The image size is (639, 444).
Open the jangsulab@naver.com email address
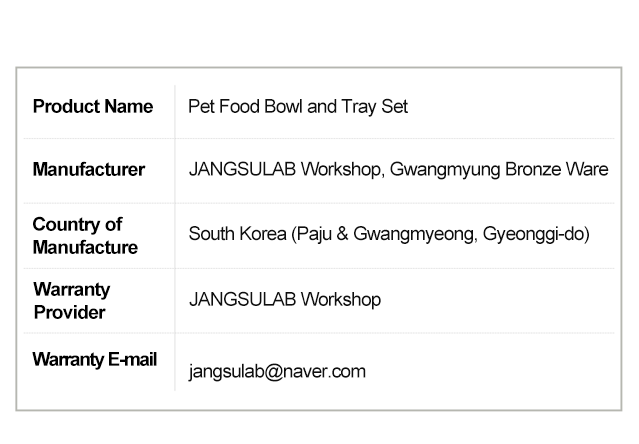(x=277, y=372)
